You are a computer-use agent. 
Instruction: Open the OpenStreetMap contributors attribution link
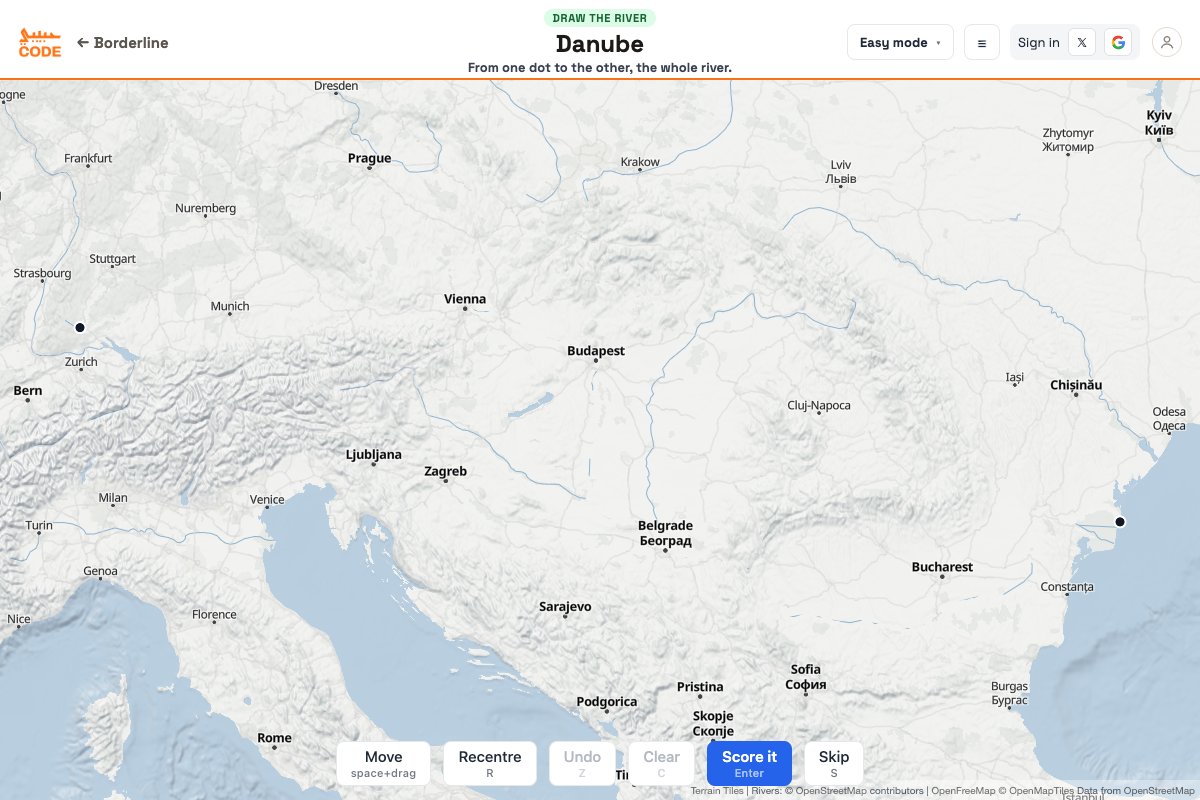tap(860, 791)
